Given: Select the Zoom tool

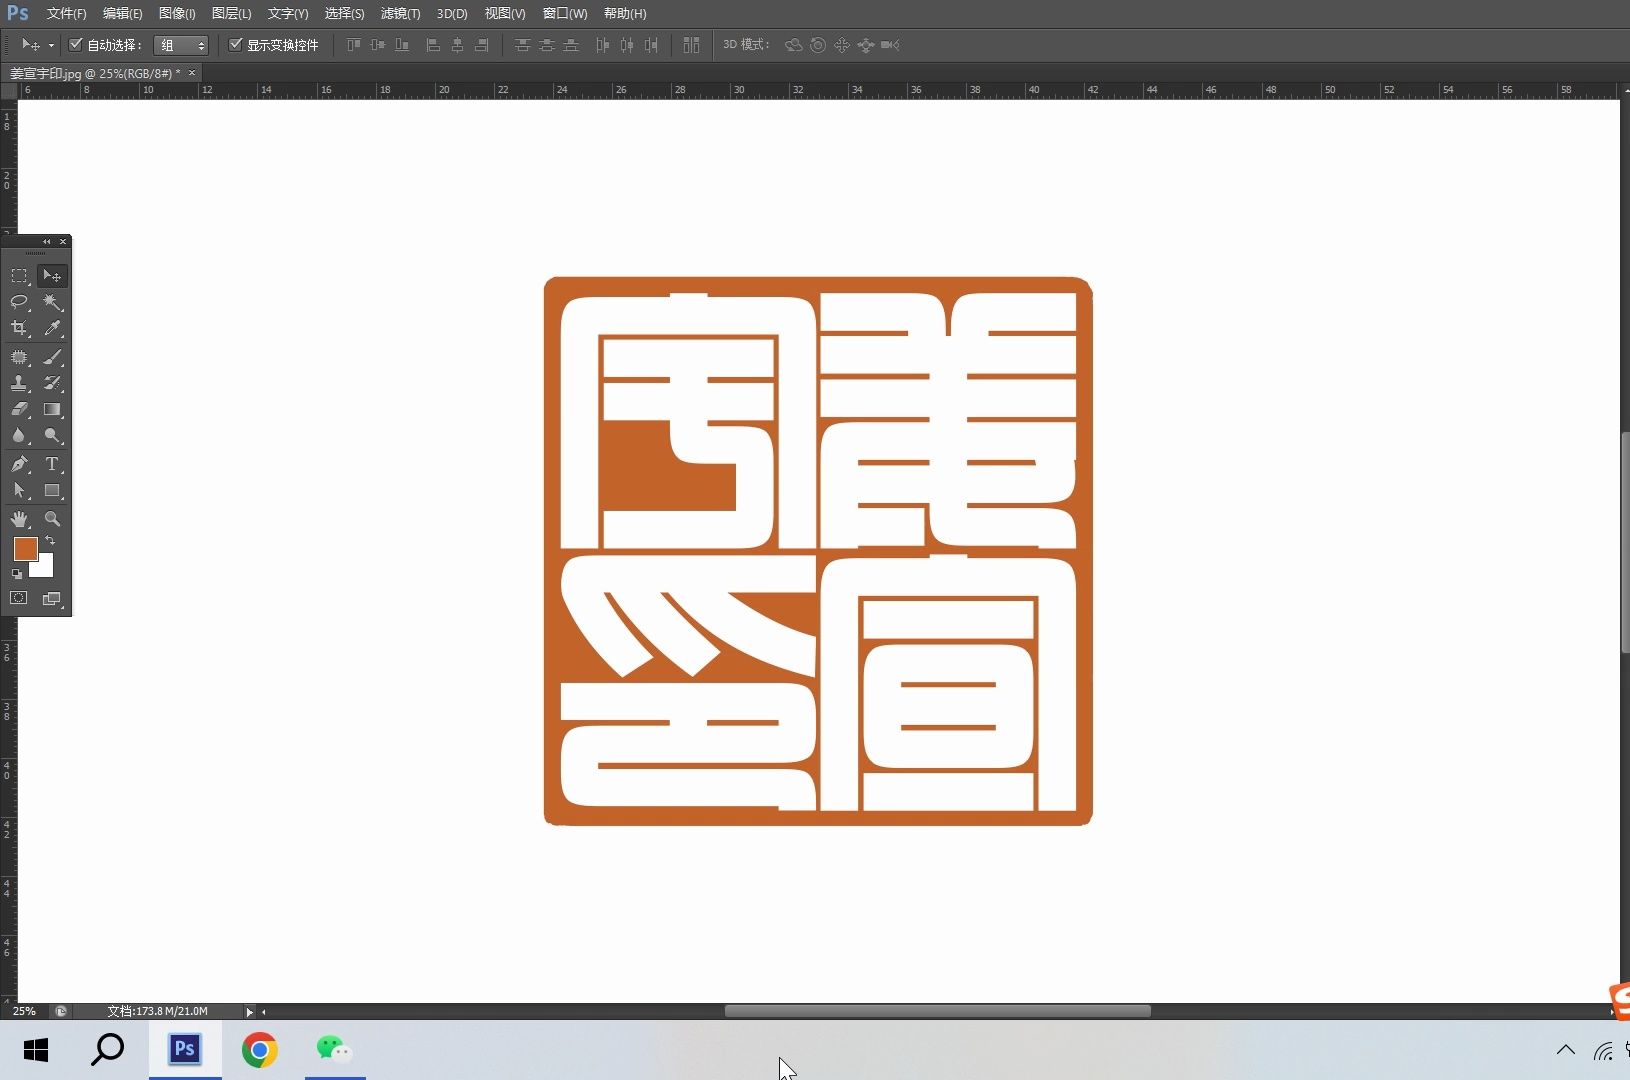Looking at the screenshot, I should [52, 519].
